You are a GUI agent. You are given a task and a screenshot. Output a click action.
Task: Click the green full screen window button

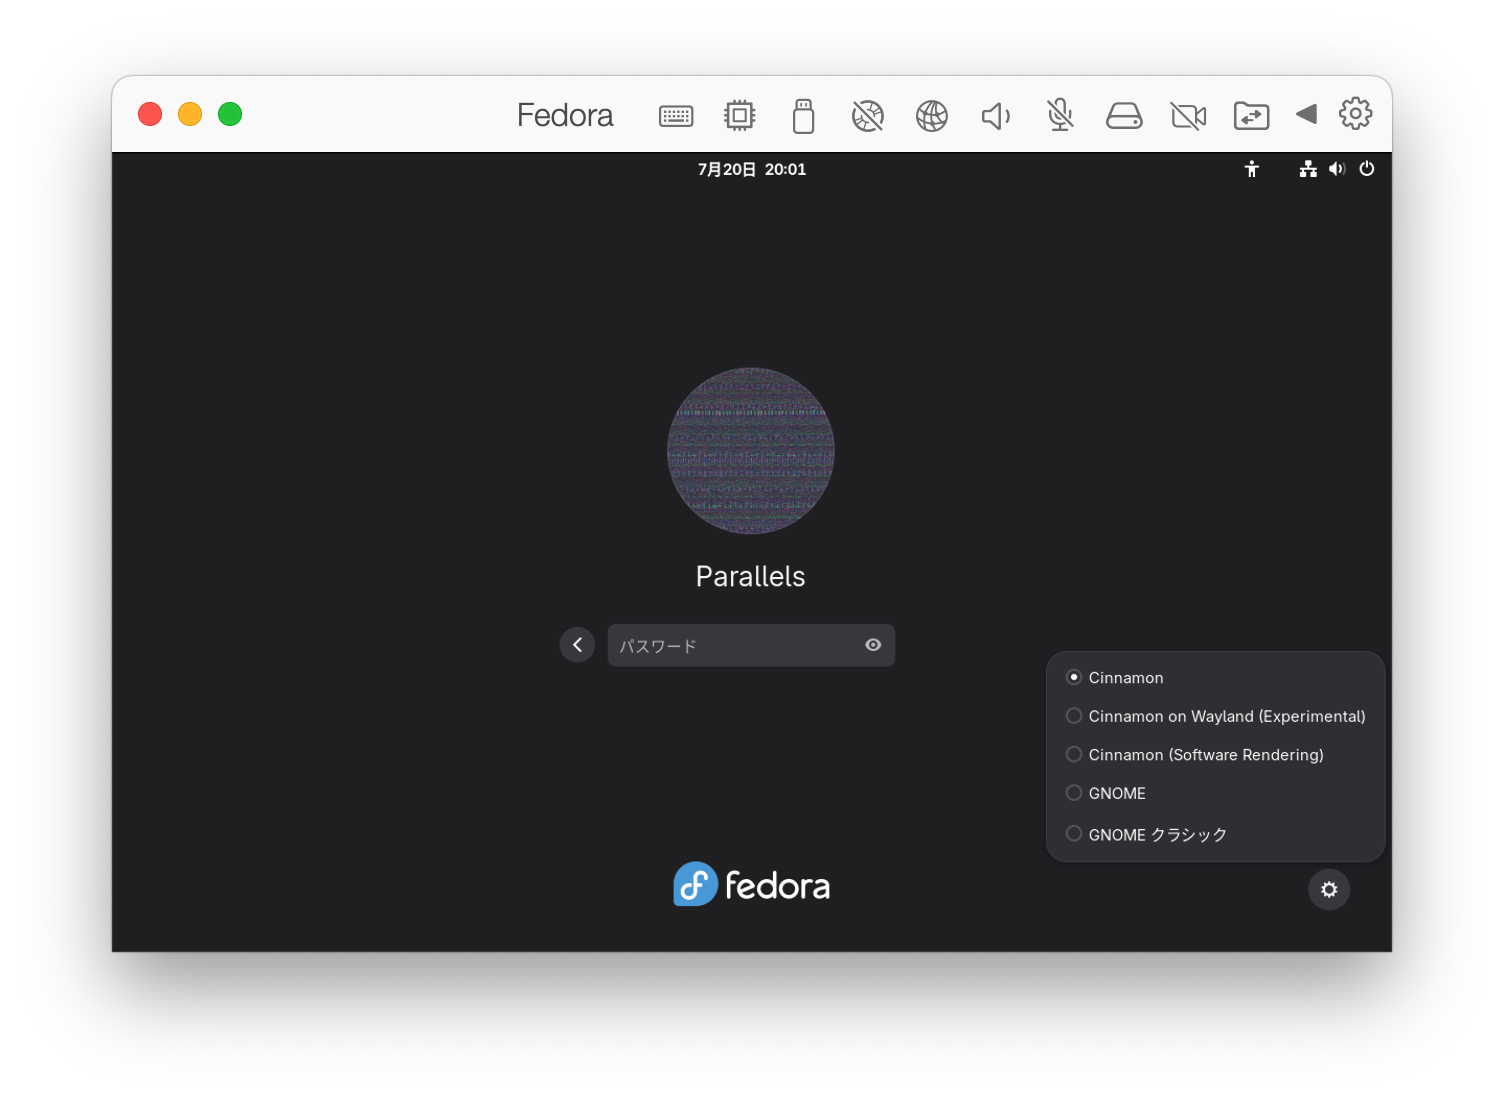pos(230,114)
